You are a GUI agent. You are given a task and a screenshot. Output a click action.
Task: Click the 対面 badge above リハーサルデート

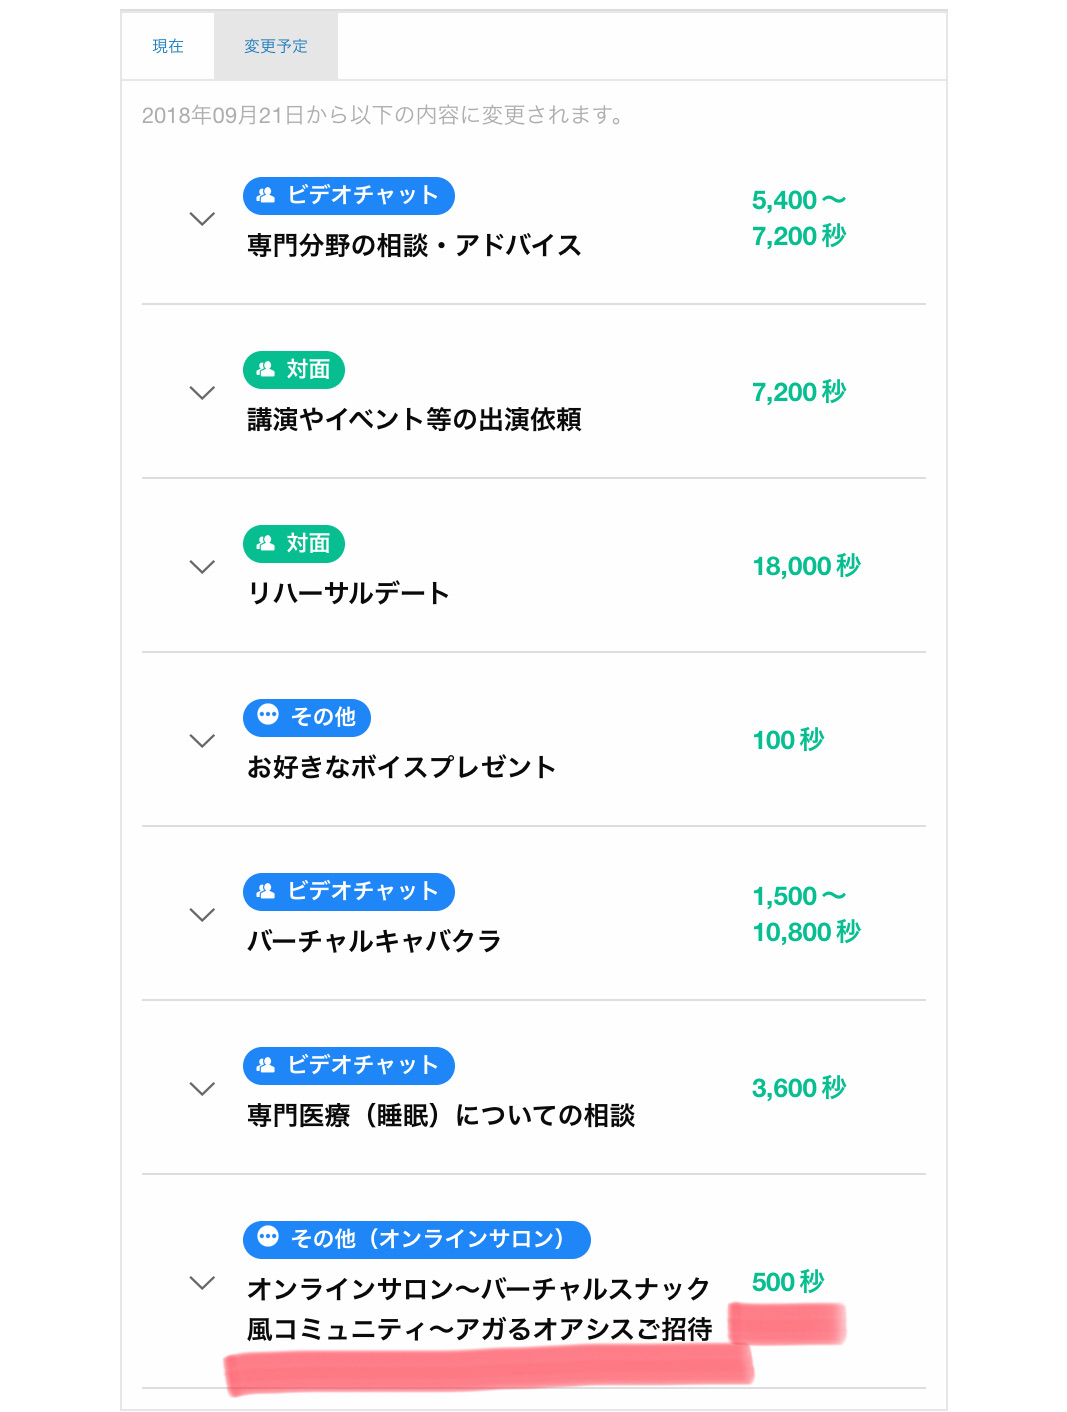pos(294,543)
